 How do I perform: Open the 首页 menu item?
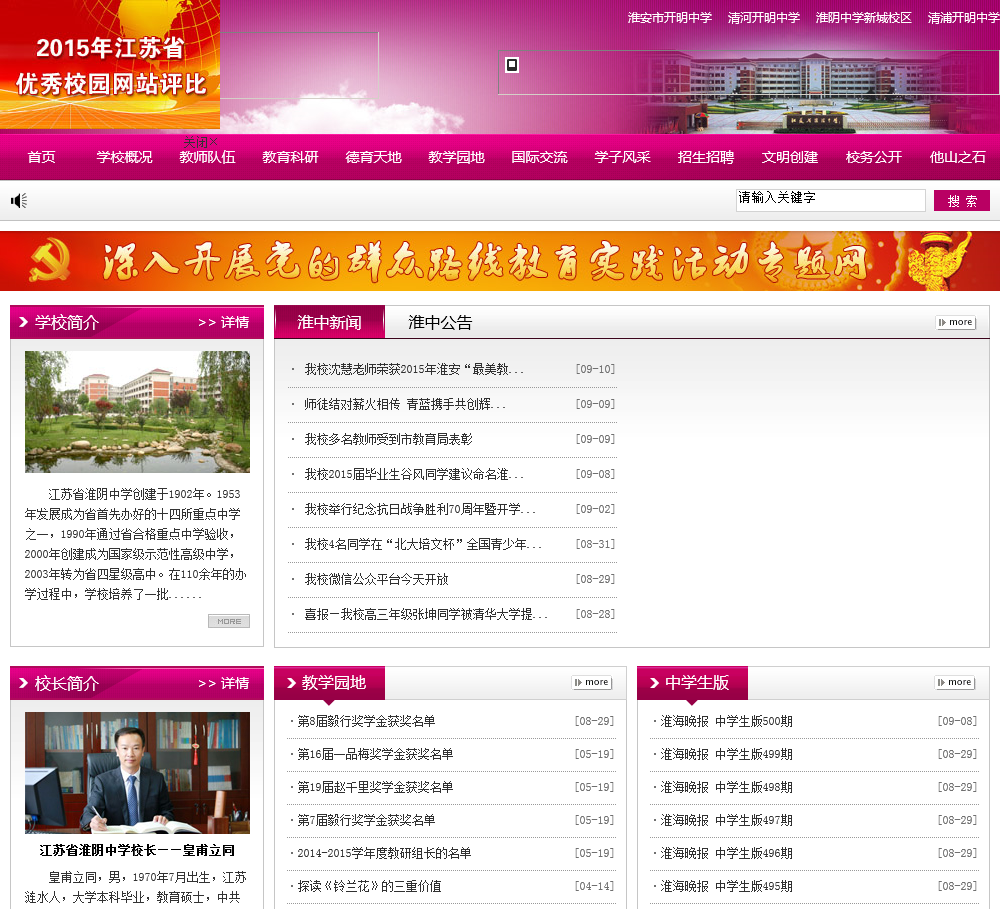pos(41,157)
